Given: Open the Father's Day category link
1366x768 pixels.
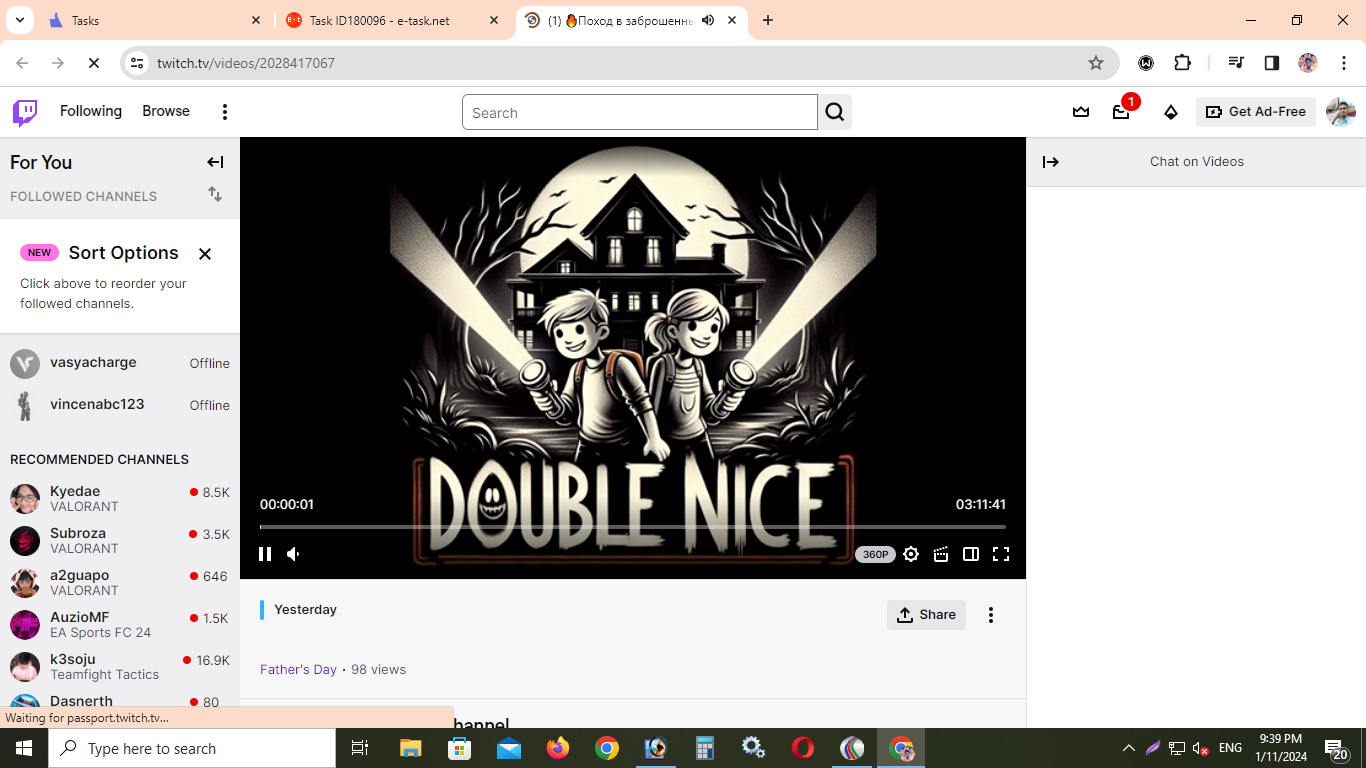Looking at the screenshot, I should click(298, 669).
